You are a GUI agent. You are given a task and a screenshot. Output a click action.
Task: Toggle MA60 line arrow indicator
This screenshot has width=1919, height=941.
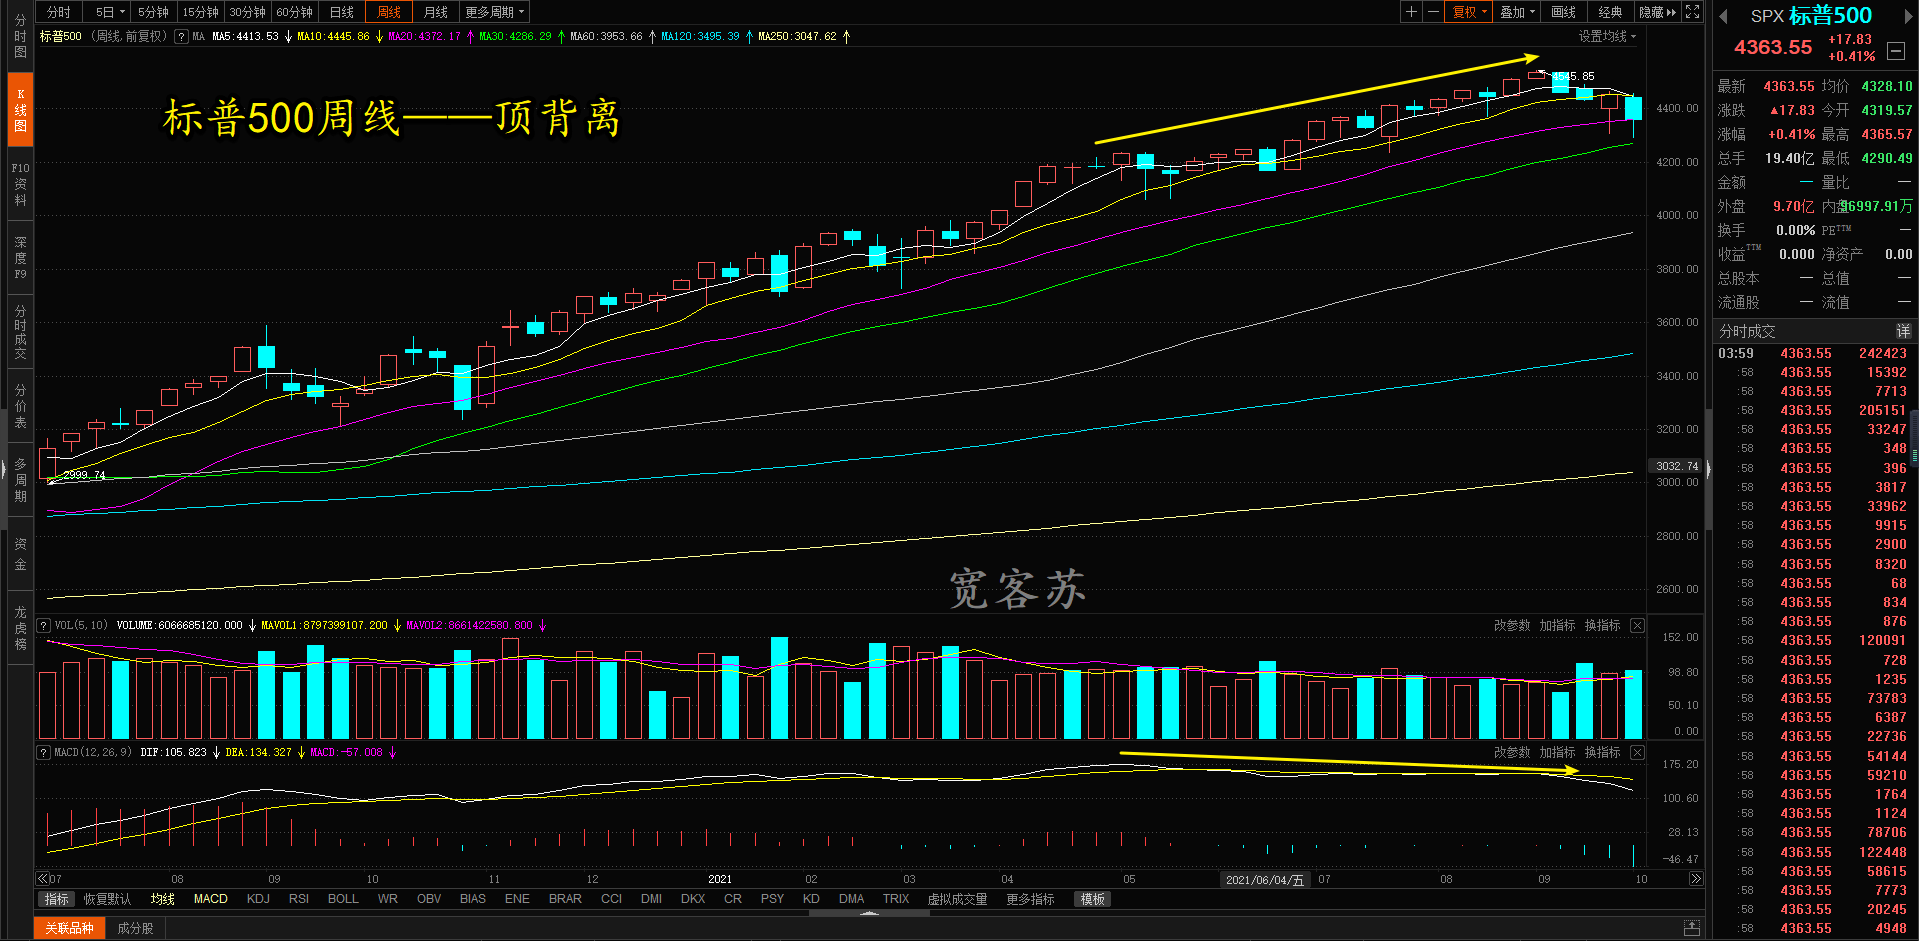point(652,37)
